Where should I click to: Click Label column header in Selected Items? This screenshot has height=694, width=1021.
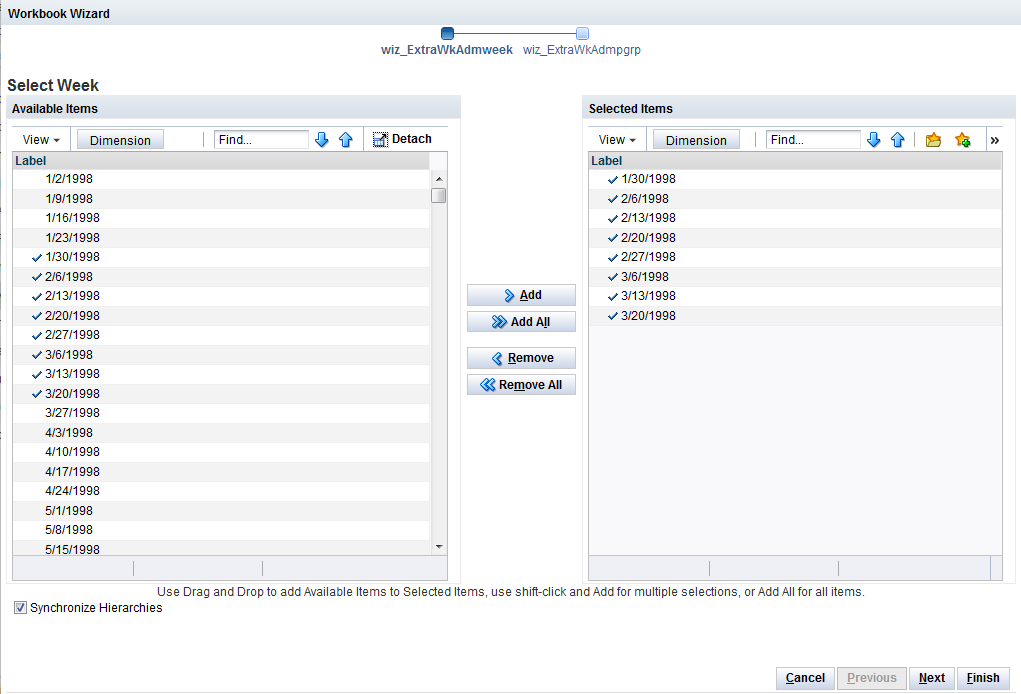pyautogui.click(x=795, y=161)
